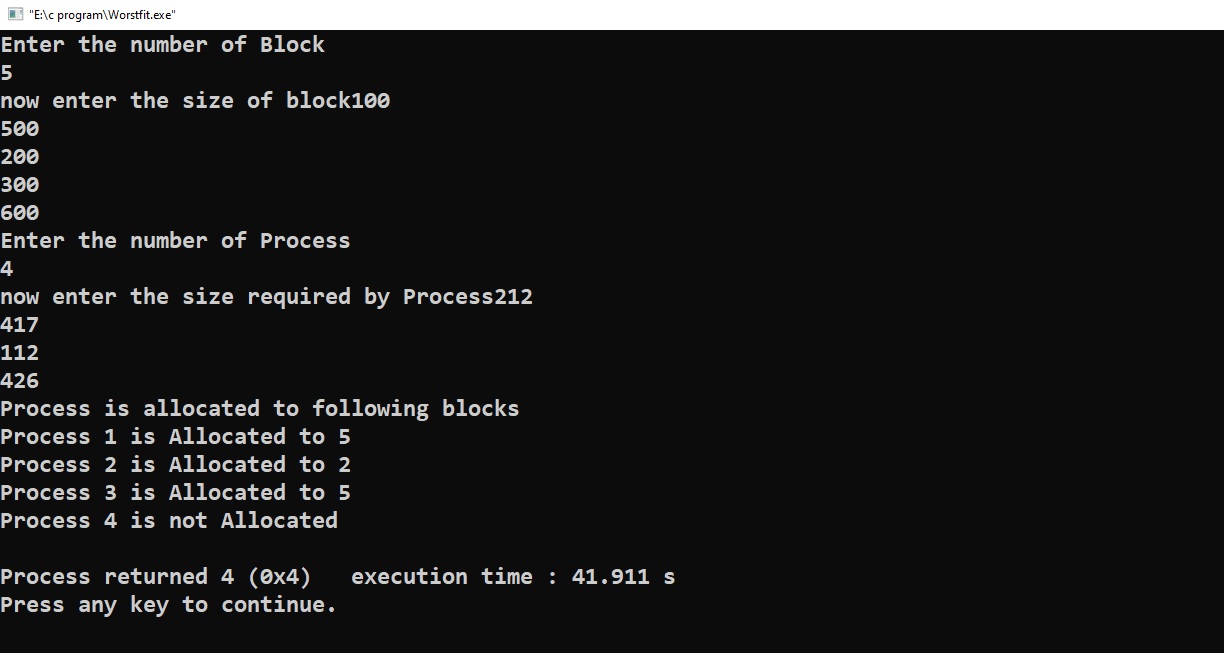1224x653 pixels.
Task: Click 'Enter the number of Process' line
Action: pyautogui.click(x=175, y=241)
